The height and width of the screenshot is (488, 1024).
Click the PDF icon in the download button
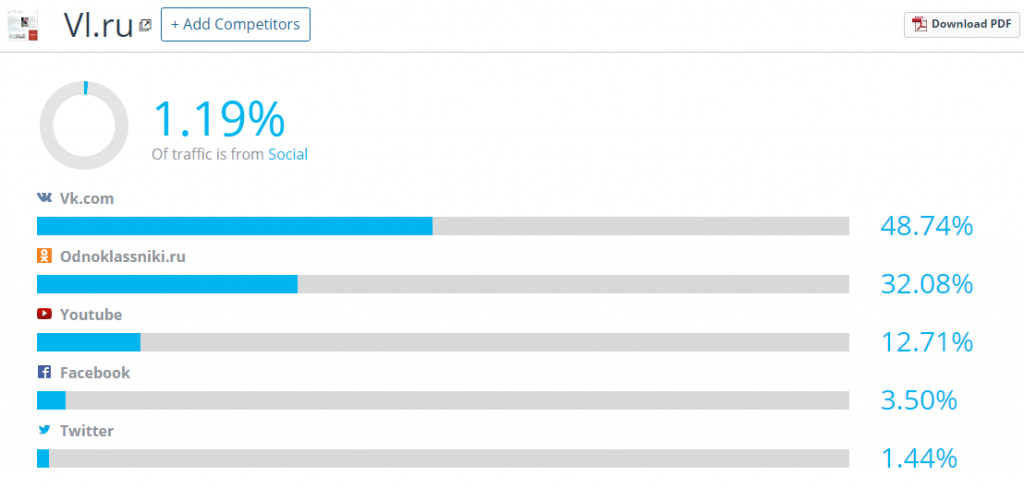(920, 25)
